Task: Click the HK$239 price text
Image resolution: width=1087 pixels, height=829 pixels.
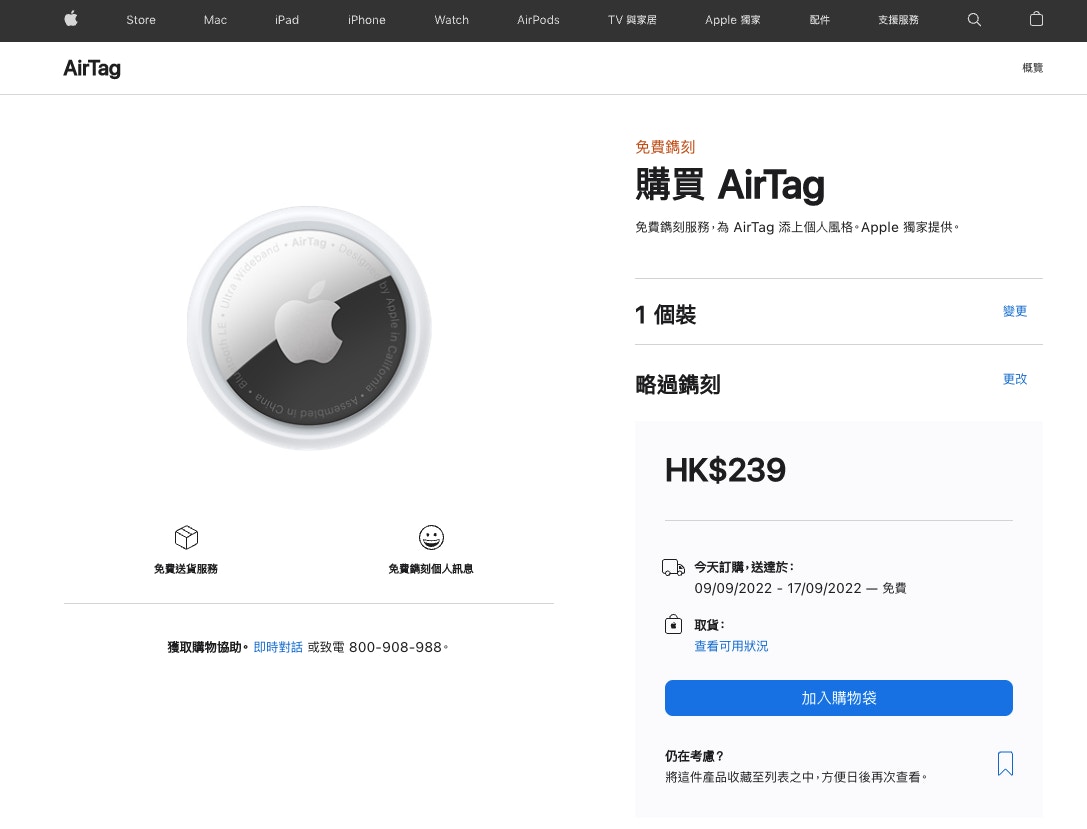Action: [725, 470]
